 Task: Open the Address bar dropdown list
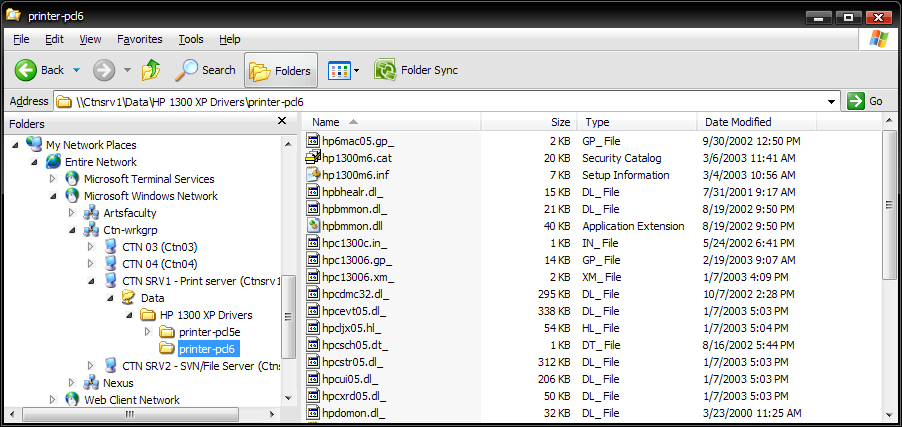click(x=831, y=102)
